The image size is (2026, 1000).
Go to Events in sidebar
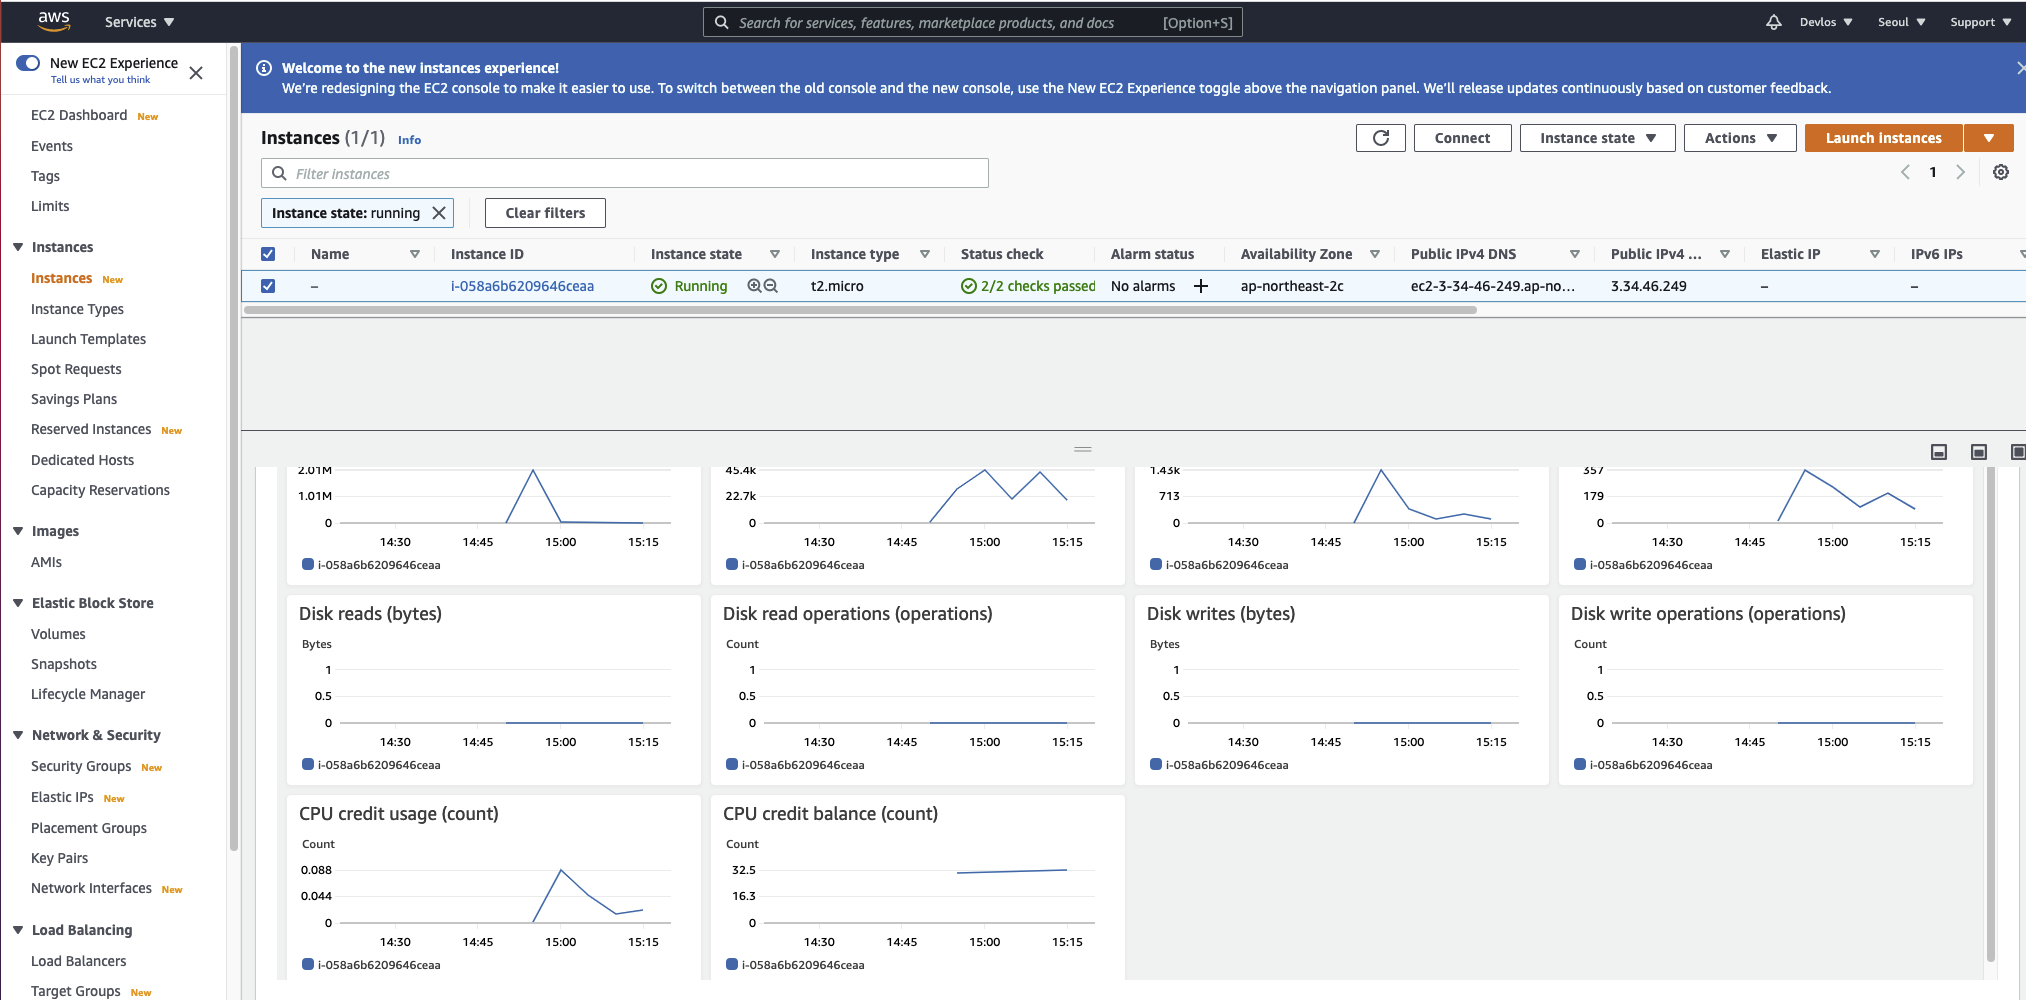pos(52,146)
